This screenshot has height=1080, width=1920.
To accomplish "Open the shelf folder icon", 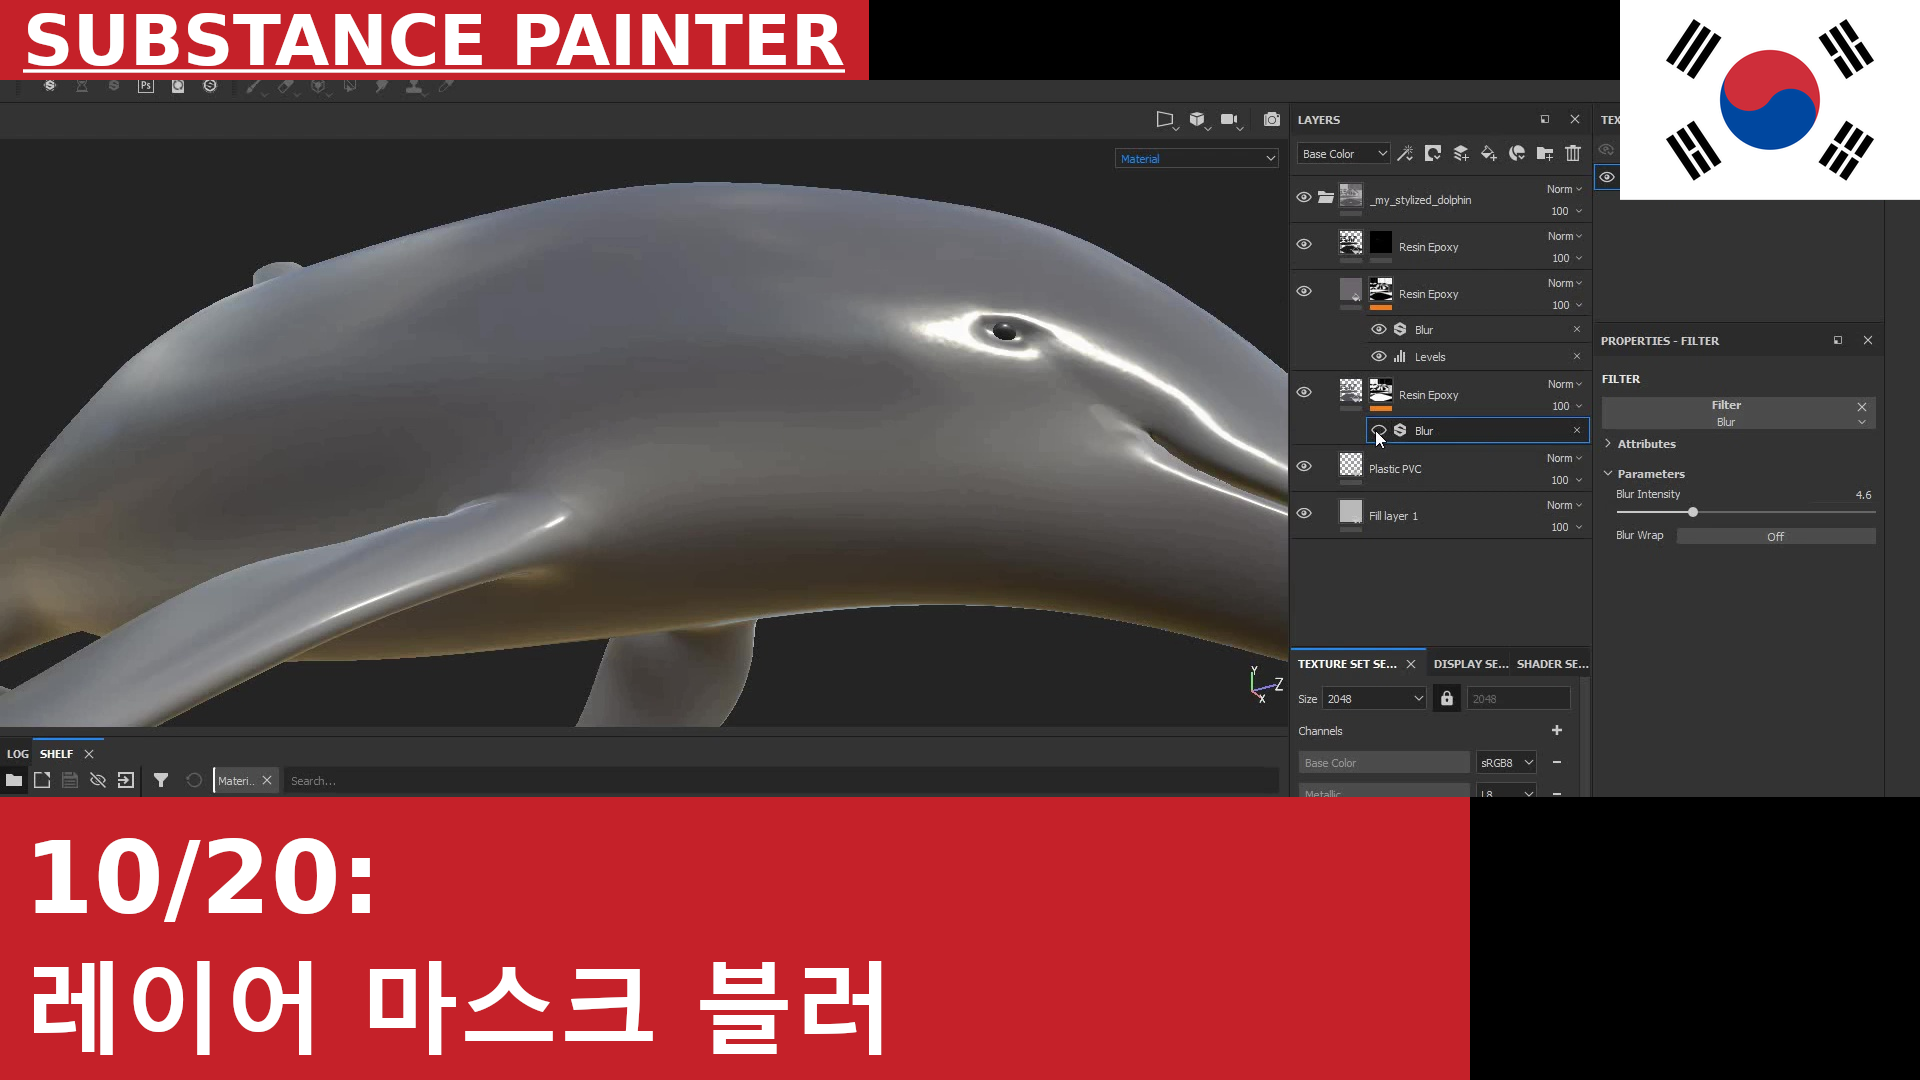I will (14, 780).
